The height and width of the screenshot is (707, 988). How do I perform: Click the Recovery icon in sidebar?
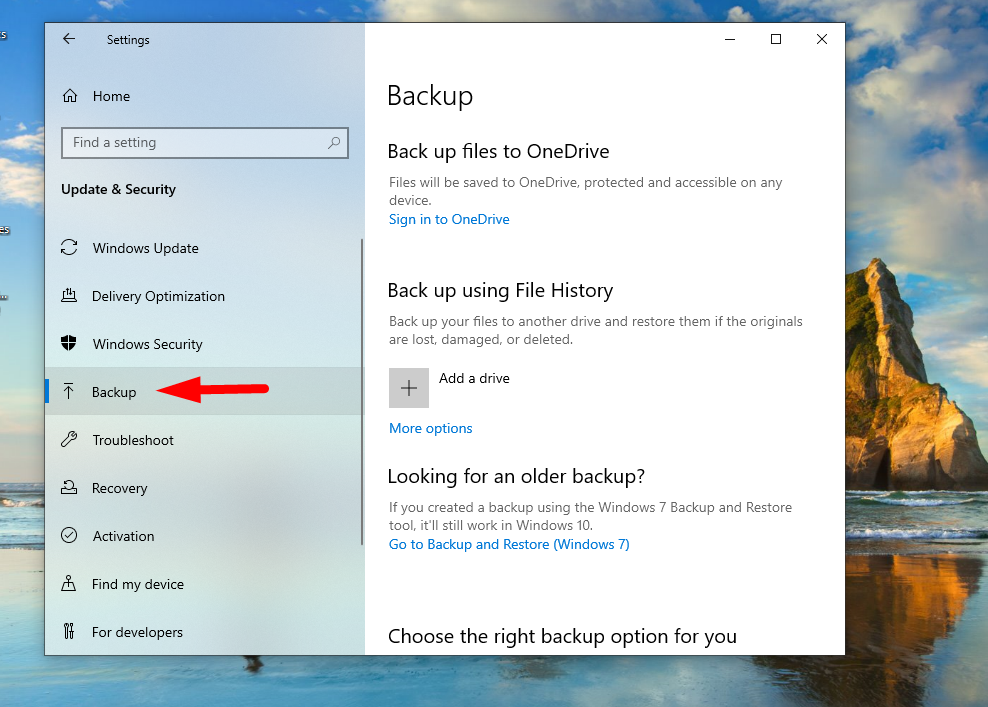click(x=69, y=488)
